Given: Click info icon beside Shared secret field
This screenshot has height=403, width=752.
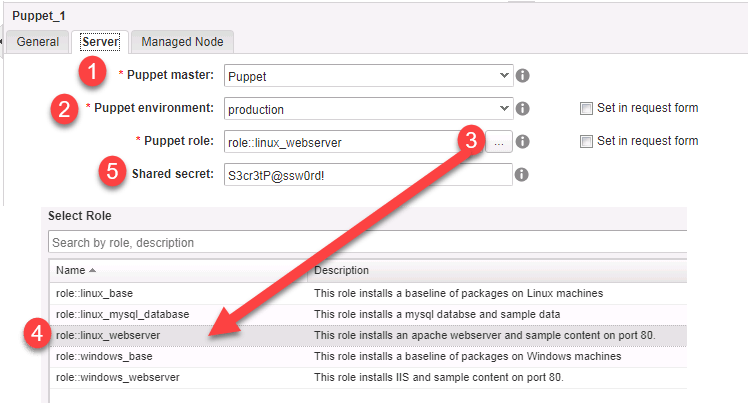Looking at the screenshot, I should [520, 175].
